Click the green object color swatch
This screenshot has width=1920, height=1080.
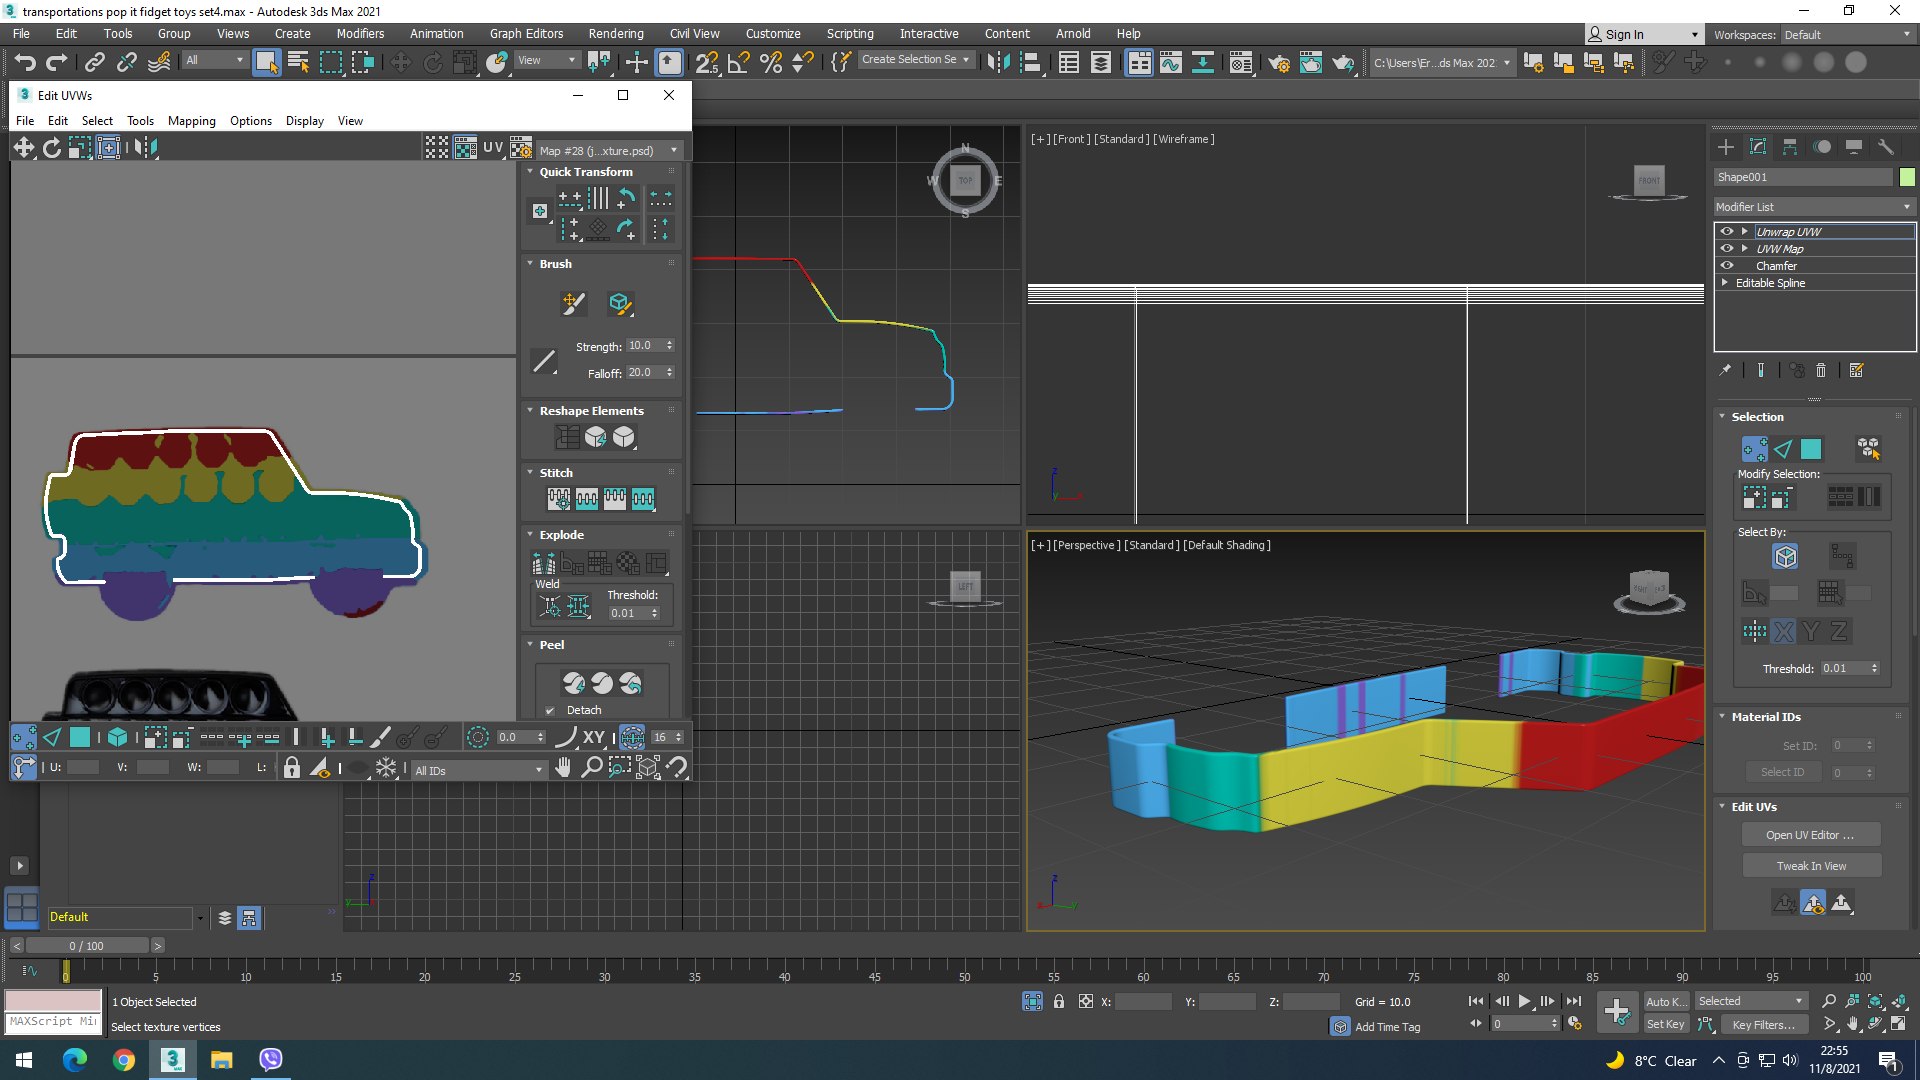coord(1907,177)
